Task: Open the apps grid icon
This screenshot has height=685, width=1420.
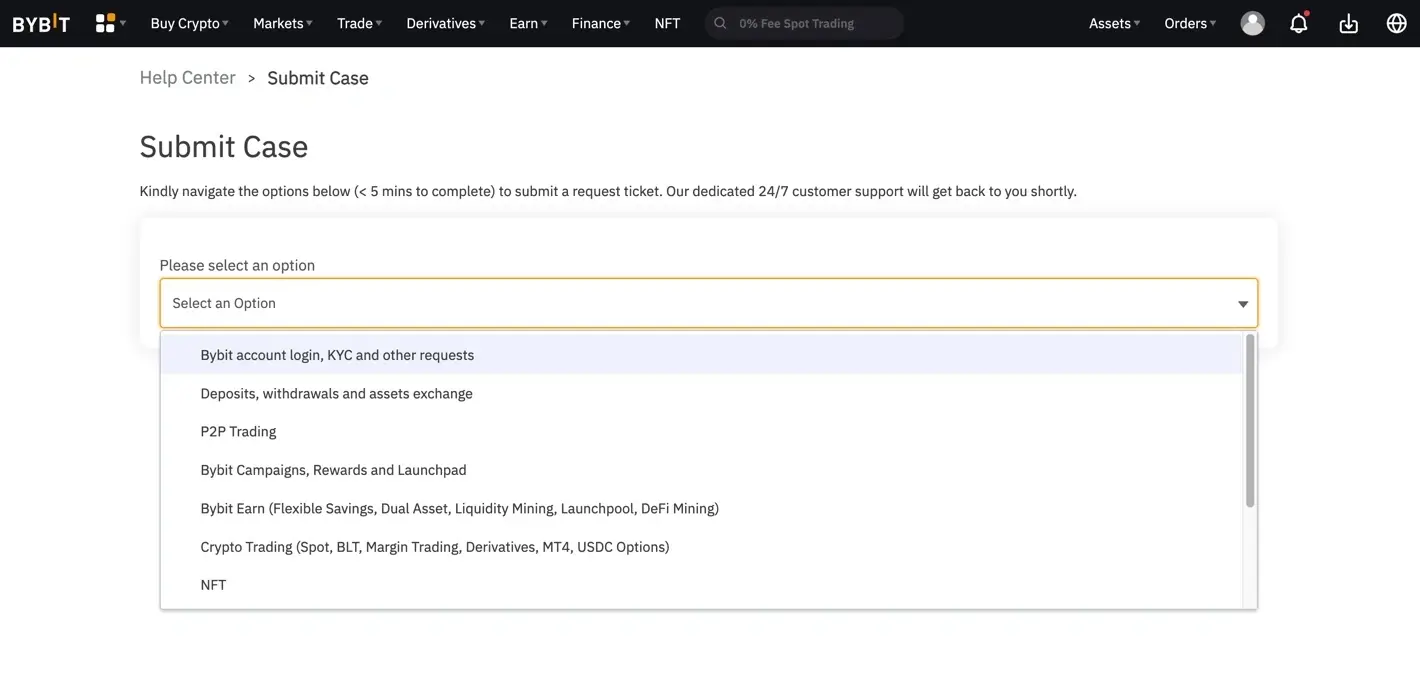Action: 105,23
